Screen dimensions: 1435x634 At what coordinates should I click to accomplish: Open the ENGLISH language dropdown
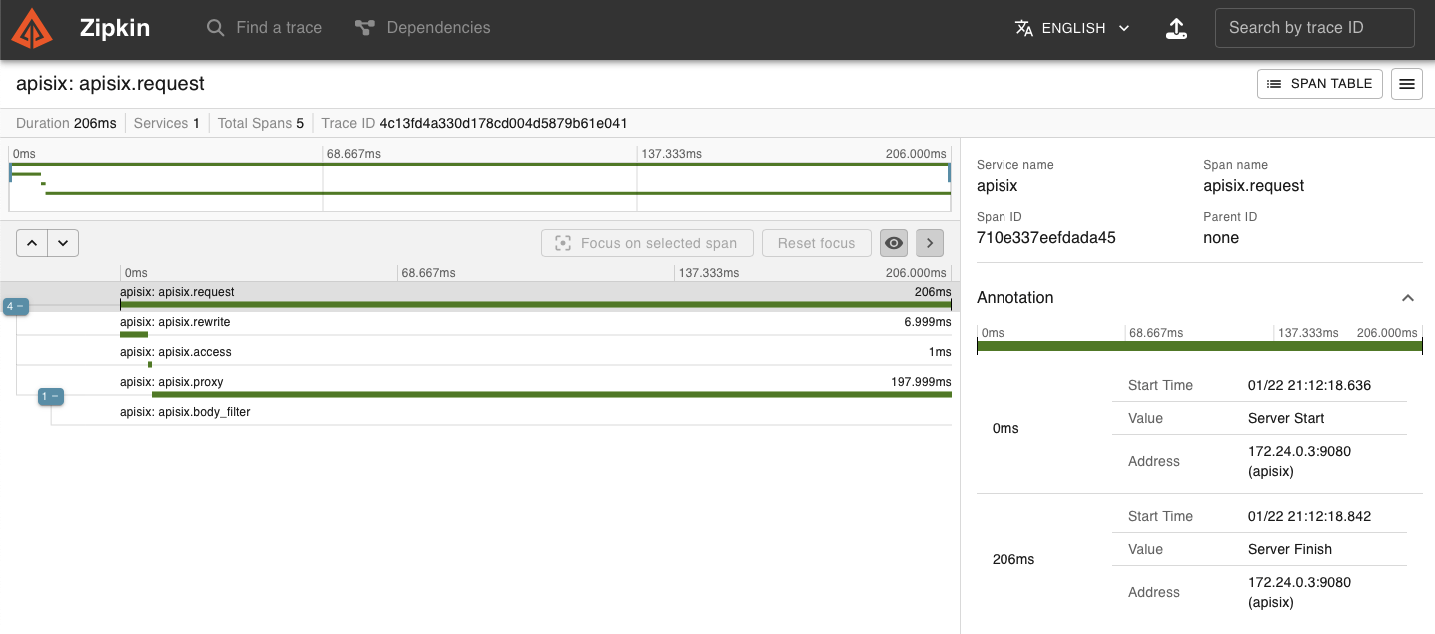pos(1072,28)
